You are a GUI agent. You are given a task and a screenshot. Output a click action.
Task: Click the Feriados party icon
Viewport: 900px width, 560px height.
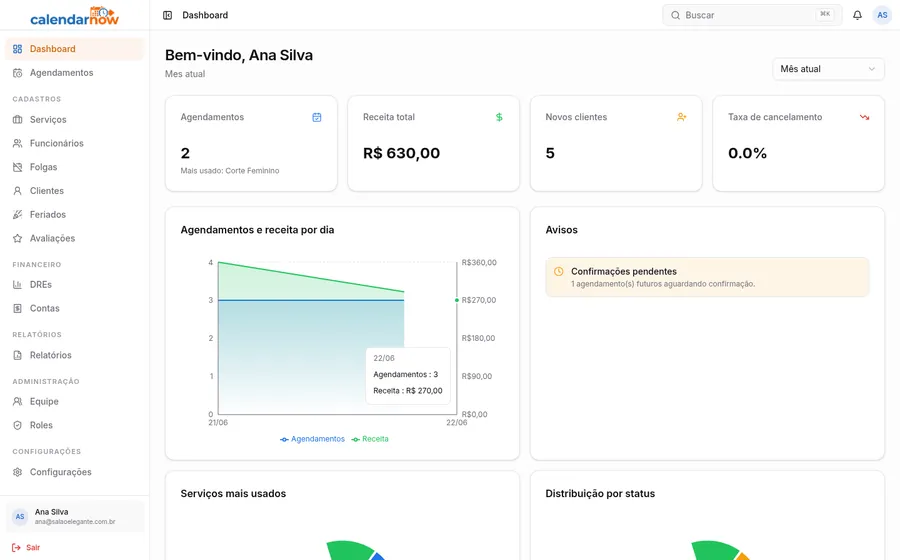18,215
